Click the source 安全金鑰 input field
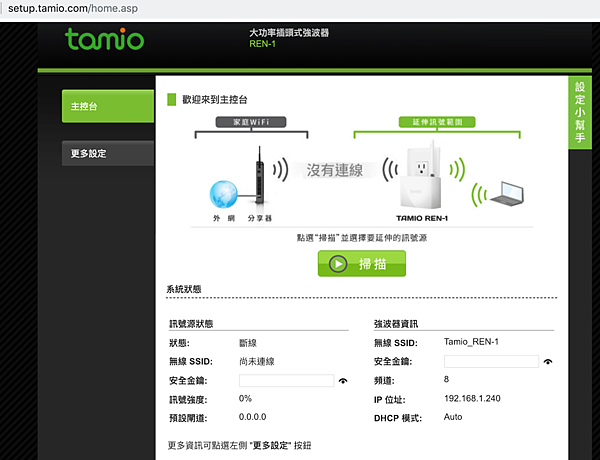 coord(287,380)
